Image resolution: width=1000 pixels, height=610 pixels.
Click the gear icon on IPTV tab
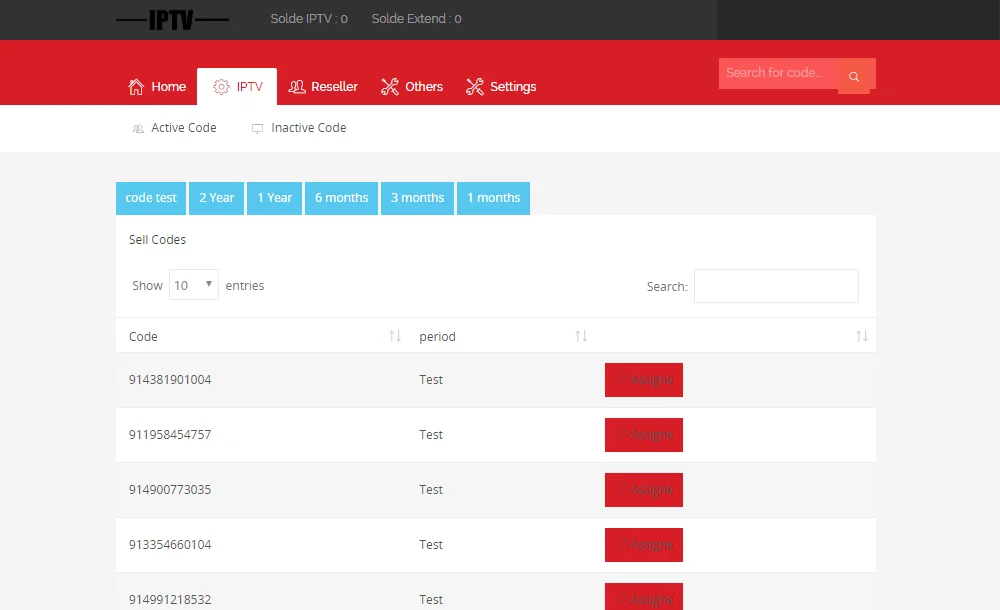(221, 87)
